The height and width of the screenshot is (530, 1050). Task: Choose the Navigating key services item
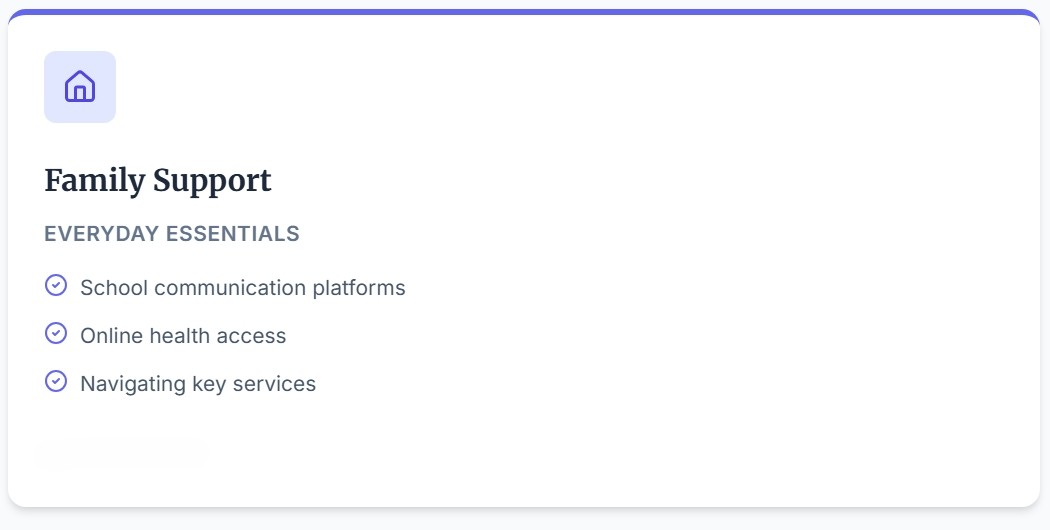[198, 384]
